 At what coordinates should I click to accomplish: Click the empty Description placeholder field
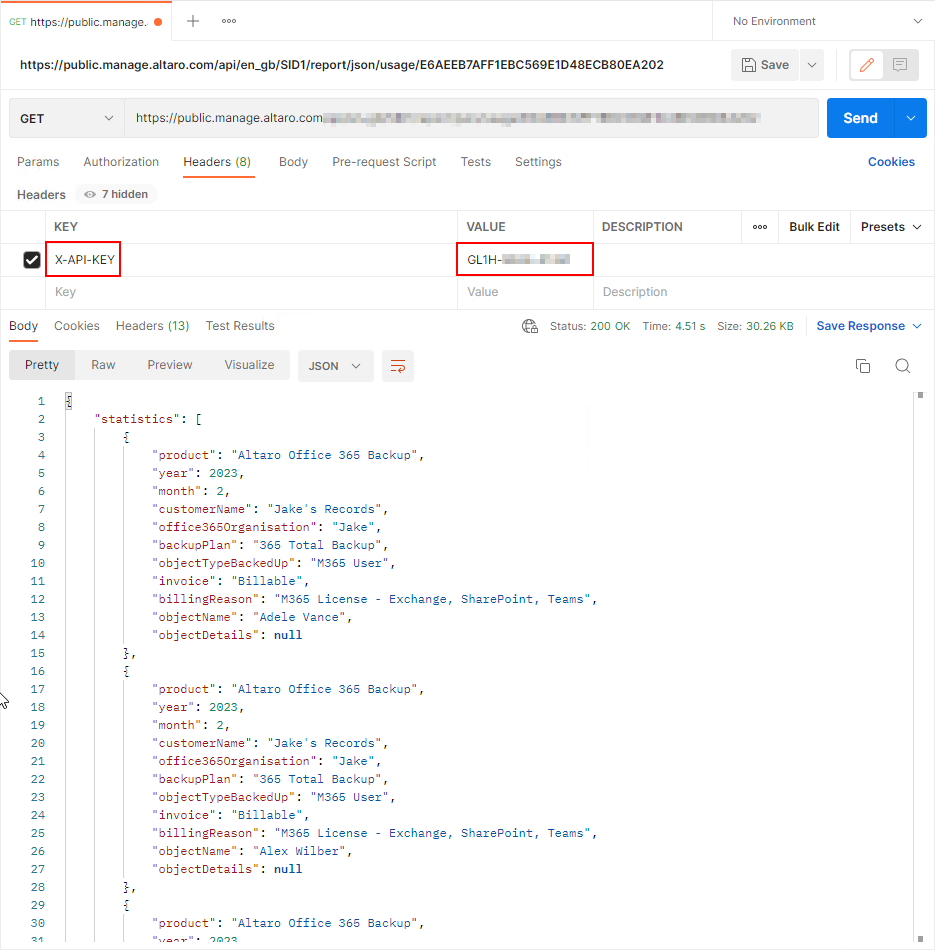[764, 292]
